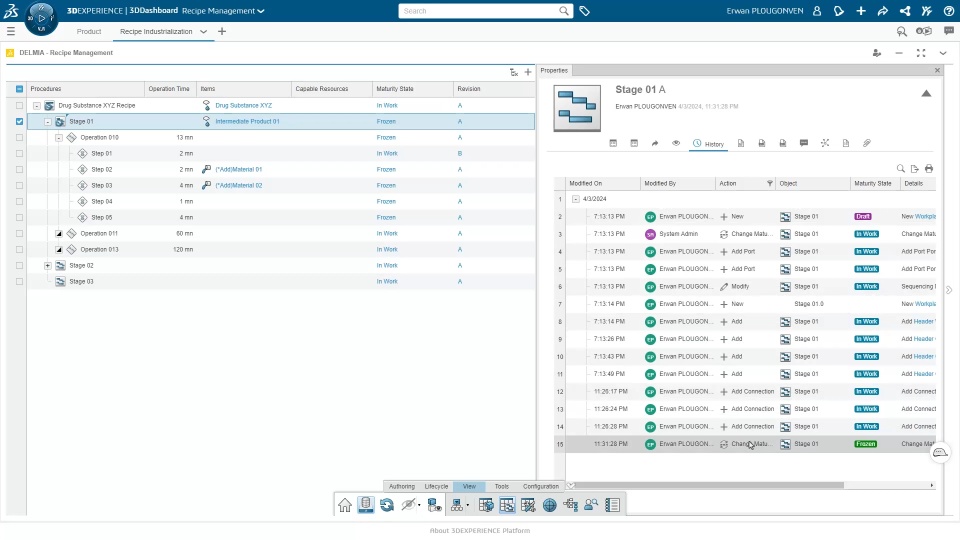Click the history table horizontal scrollbar

click(709, 486)
